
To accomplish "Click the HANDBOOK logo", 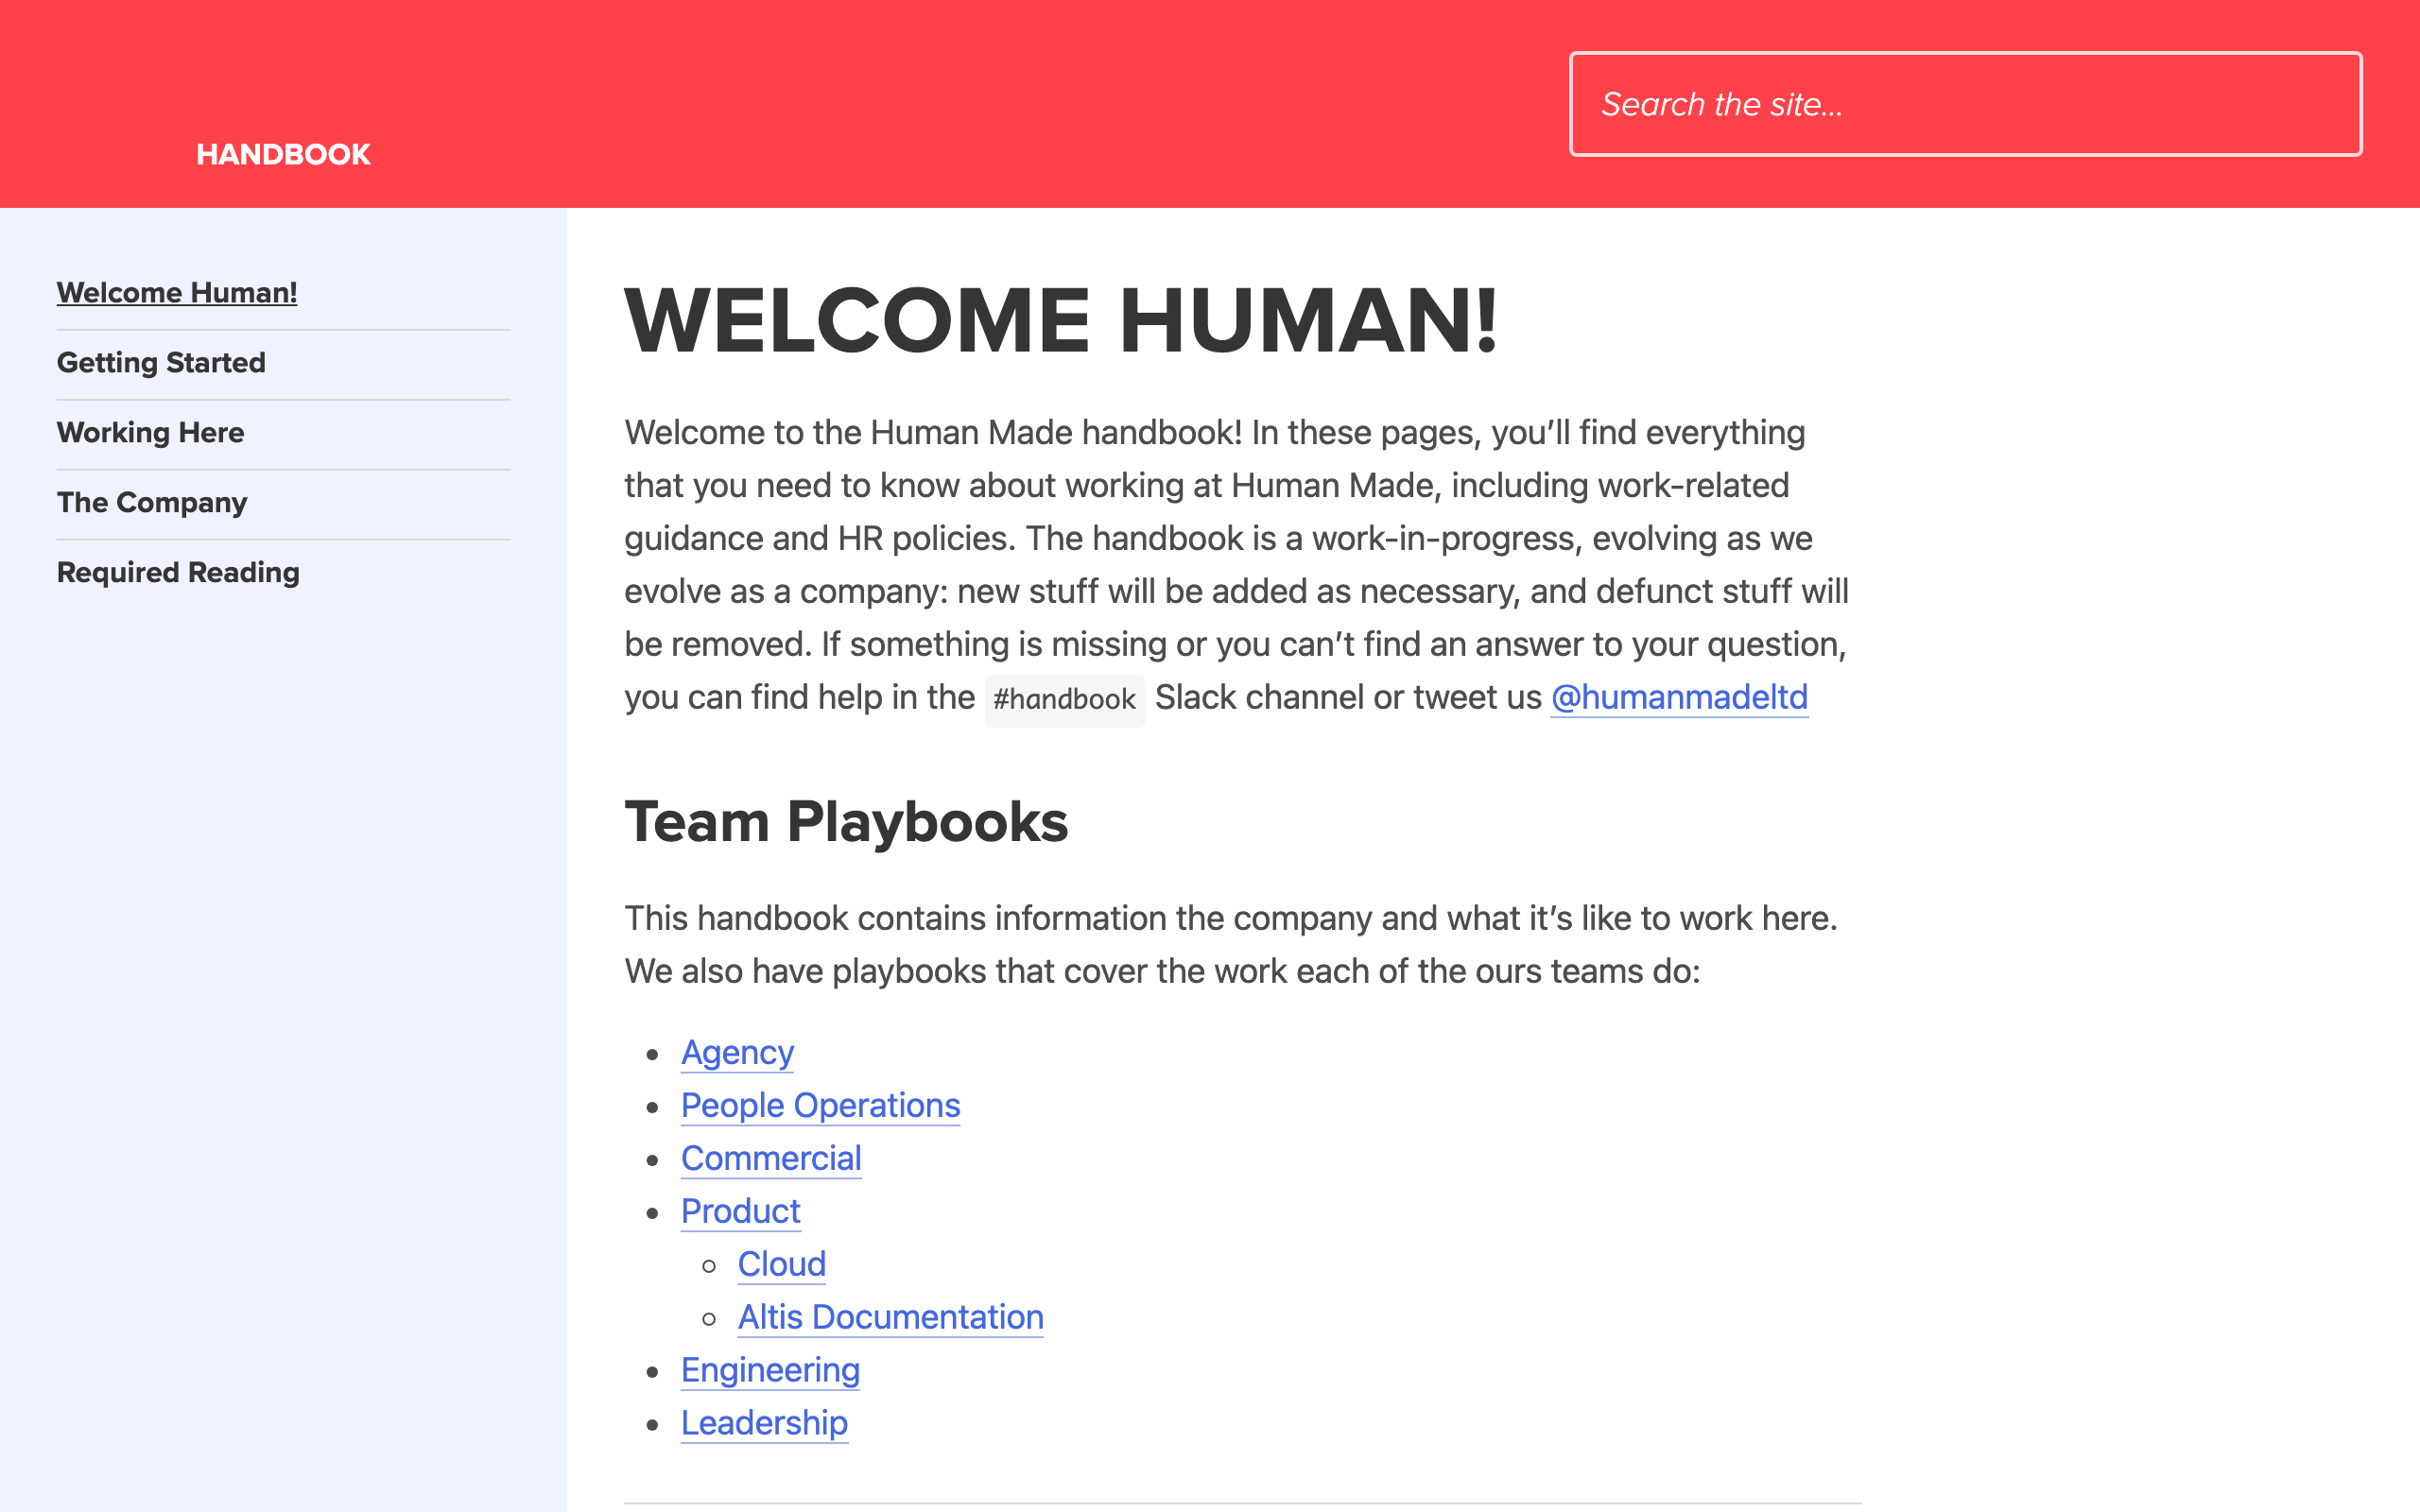I will tap(282, 153).
